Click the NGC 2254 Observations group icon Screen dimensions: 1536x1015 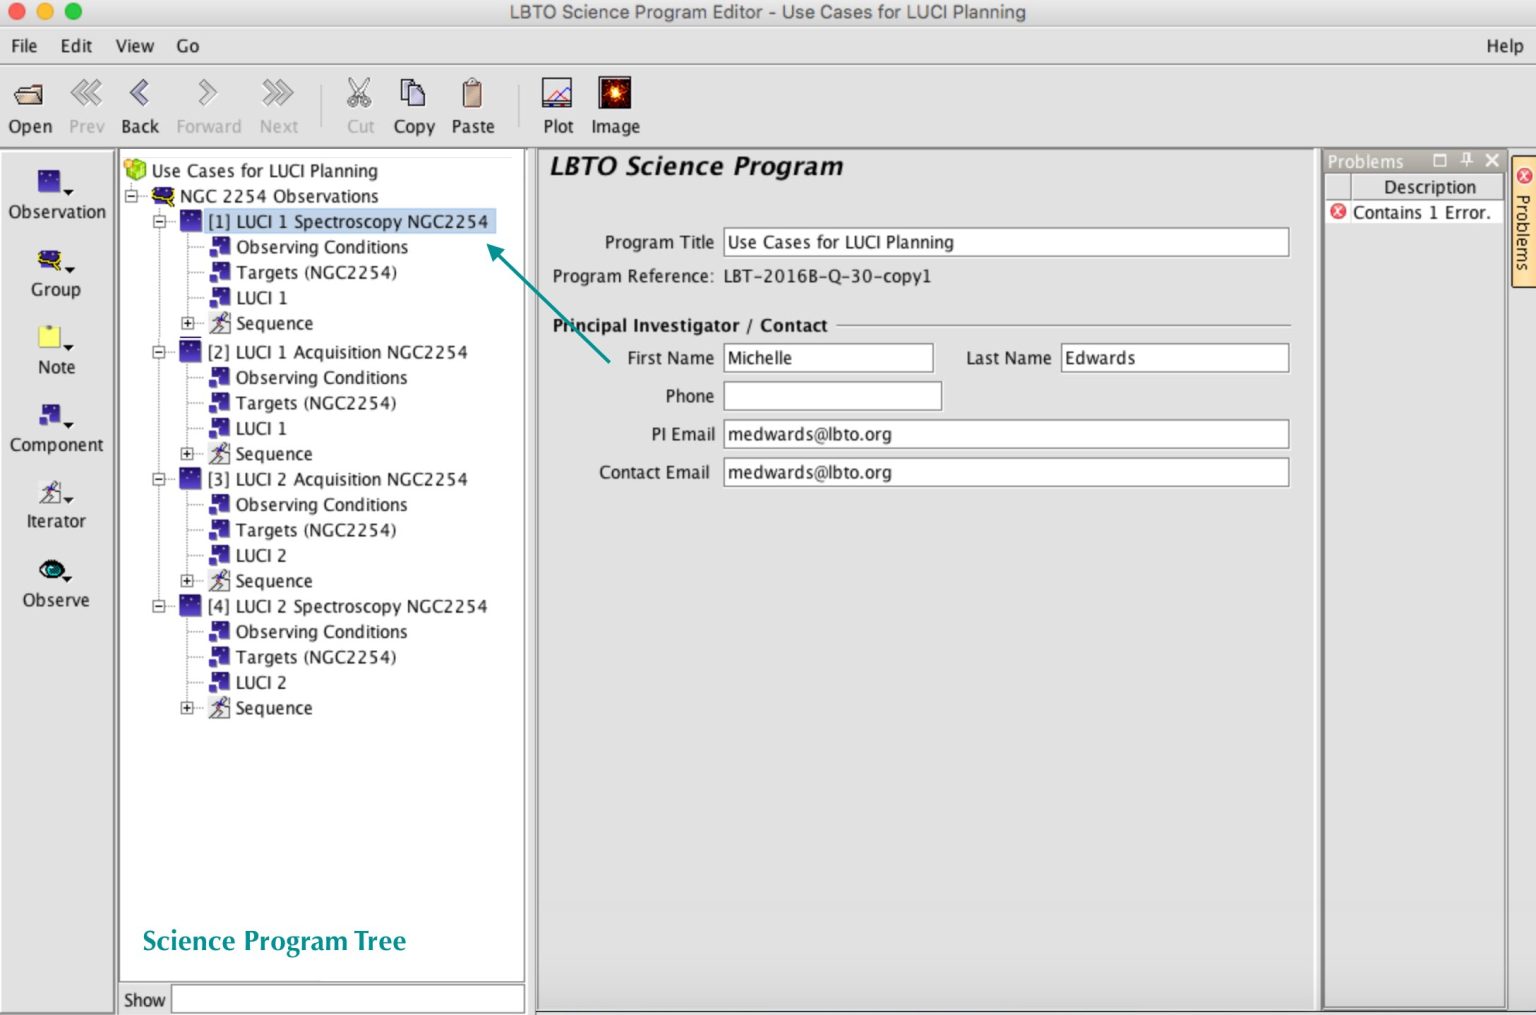pyautogui.click(x=162, y=196)
